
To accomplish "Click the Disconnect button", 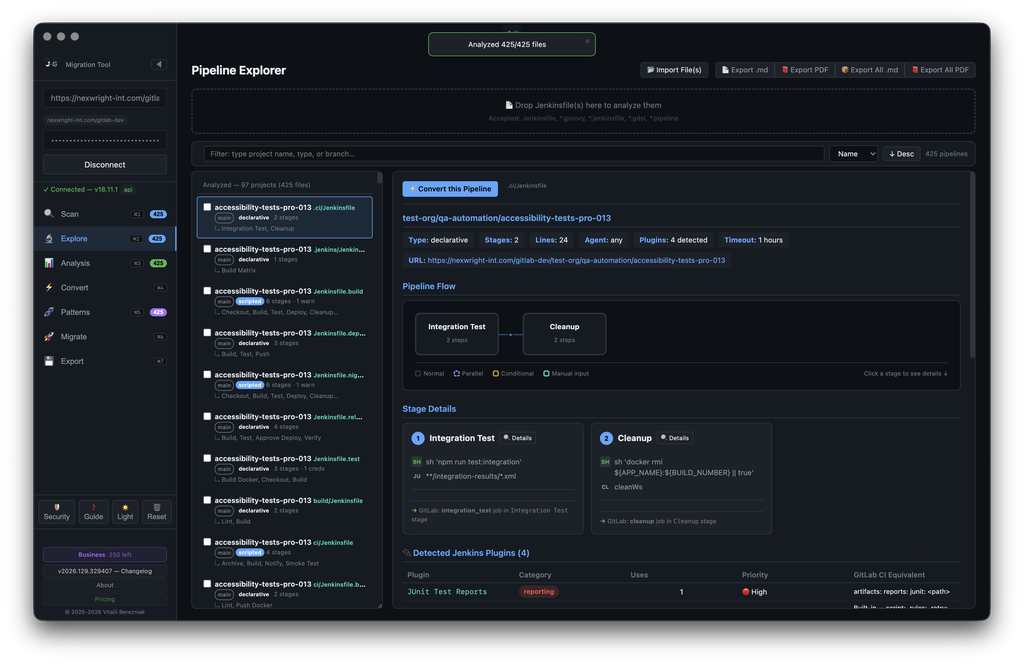I will [104, 165].
